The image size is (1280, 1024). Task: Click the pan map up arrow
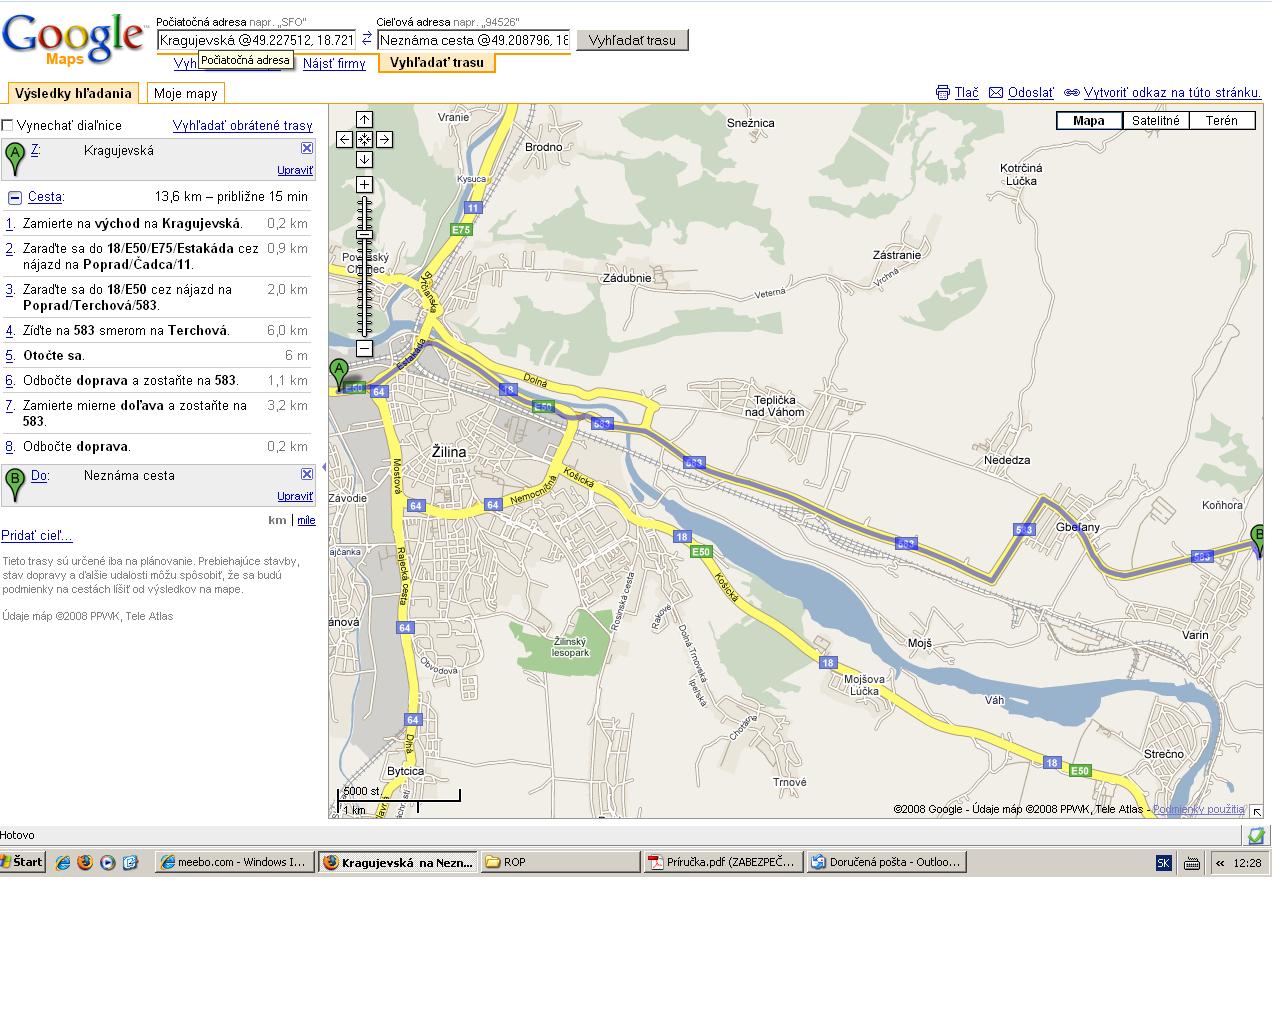click(x=364, y=120)
